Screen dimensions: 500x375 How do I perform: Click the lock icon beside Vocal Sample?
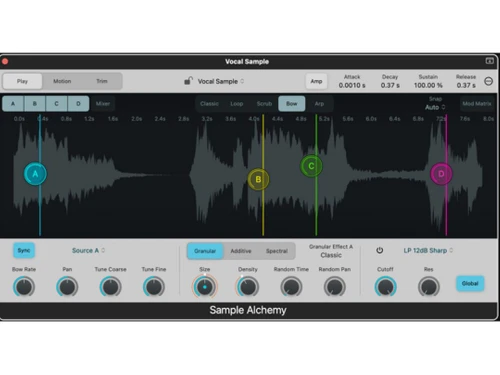pyautogui.click(x=188, y=81)
